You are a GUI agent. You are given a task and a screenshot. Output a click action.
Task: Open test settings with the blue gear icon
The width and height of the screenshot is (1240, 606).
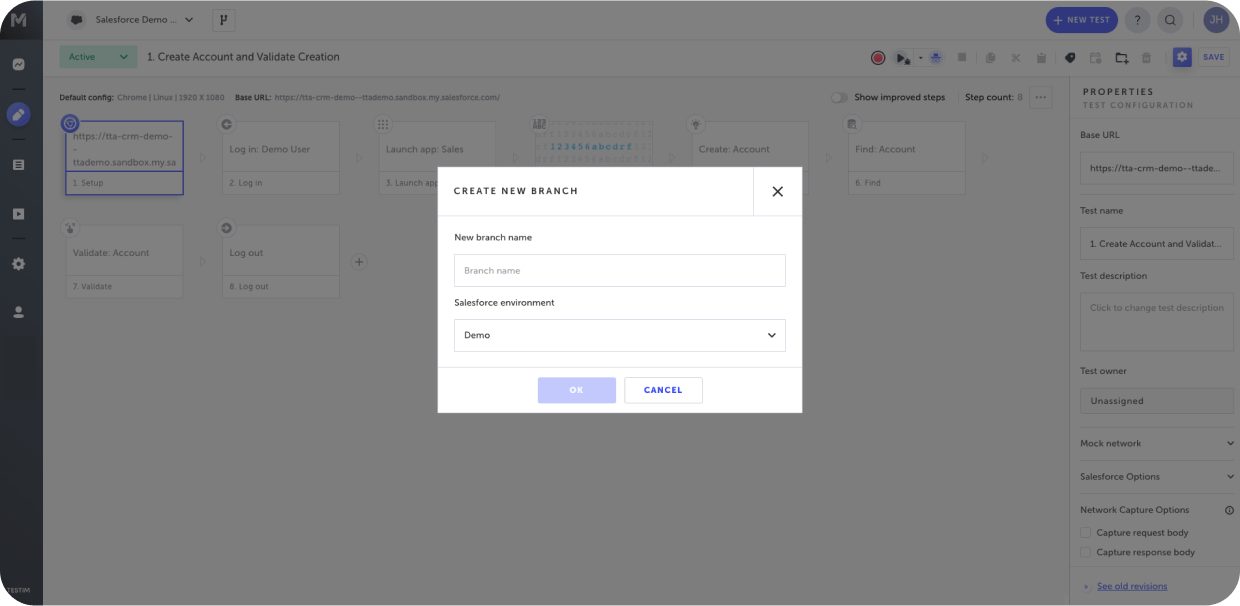[1182, 57]
